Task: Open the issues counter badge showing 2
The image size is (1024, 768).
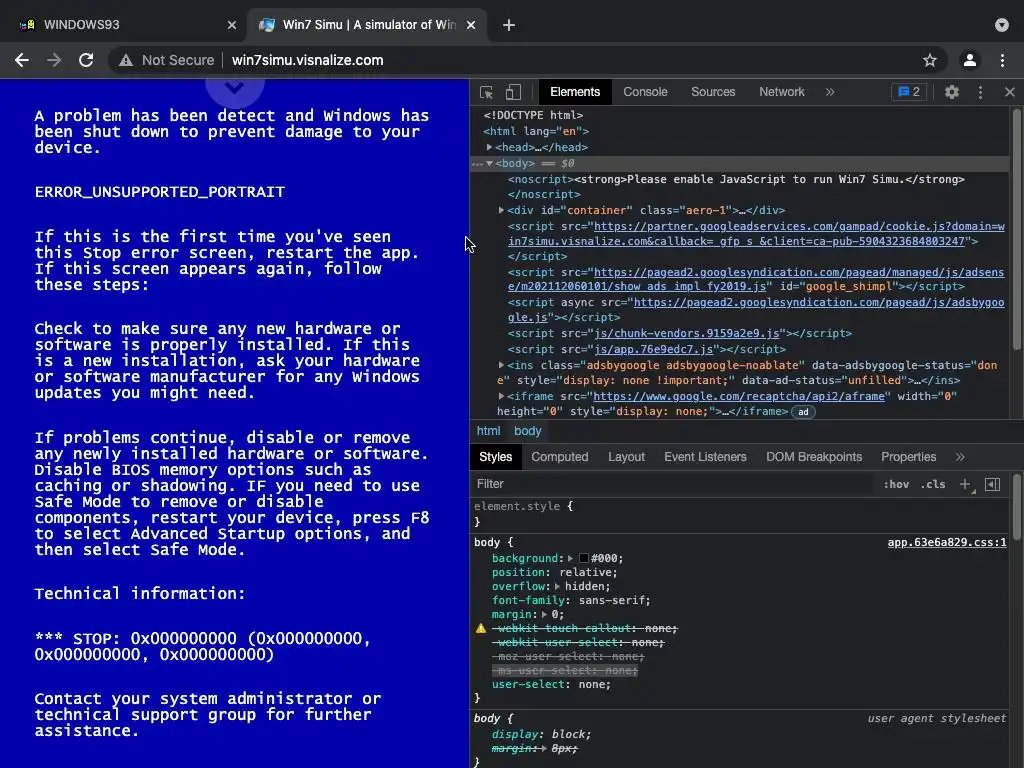Action: (909, 92)
